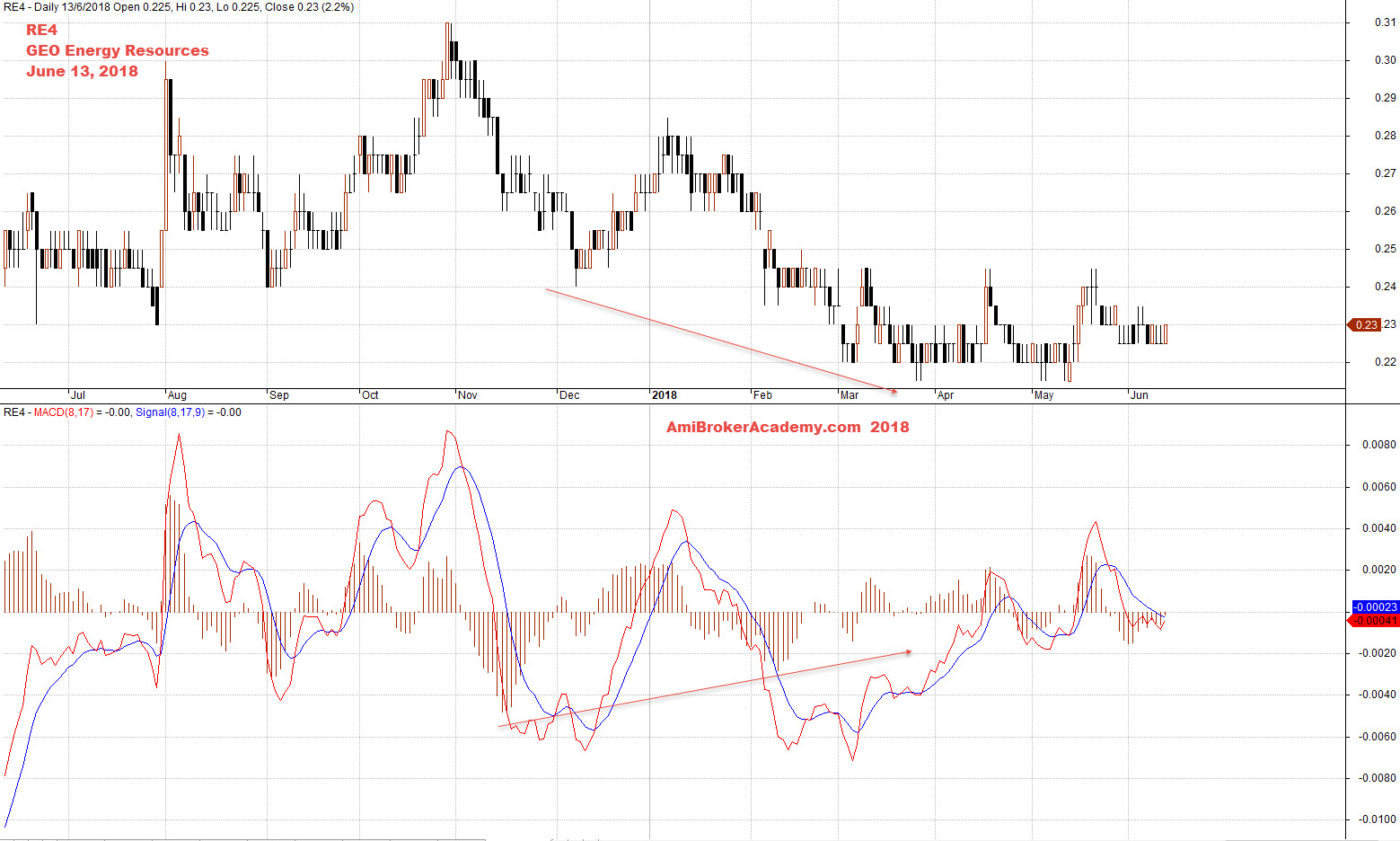Click the -0.0100 MACD axis label
This screenshot has width=1400, height=841.
tap(1375, 820)
